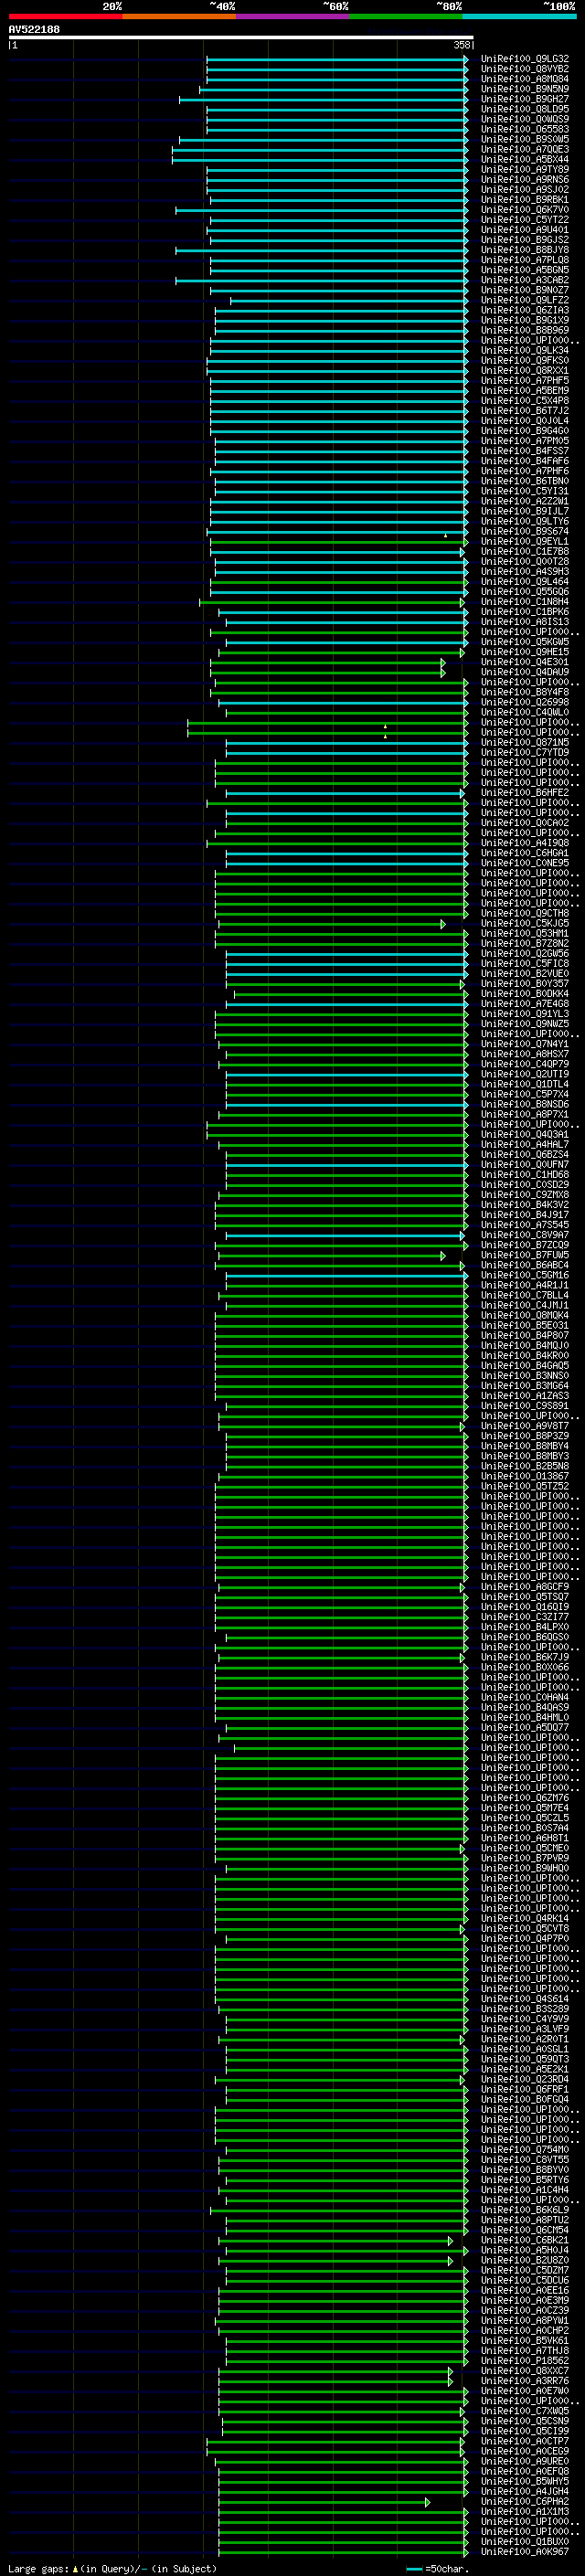Select label UniRef100_B8B969

point(525,330)
